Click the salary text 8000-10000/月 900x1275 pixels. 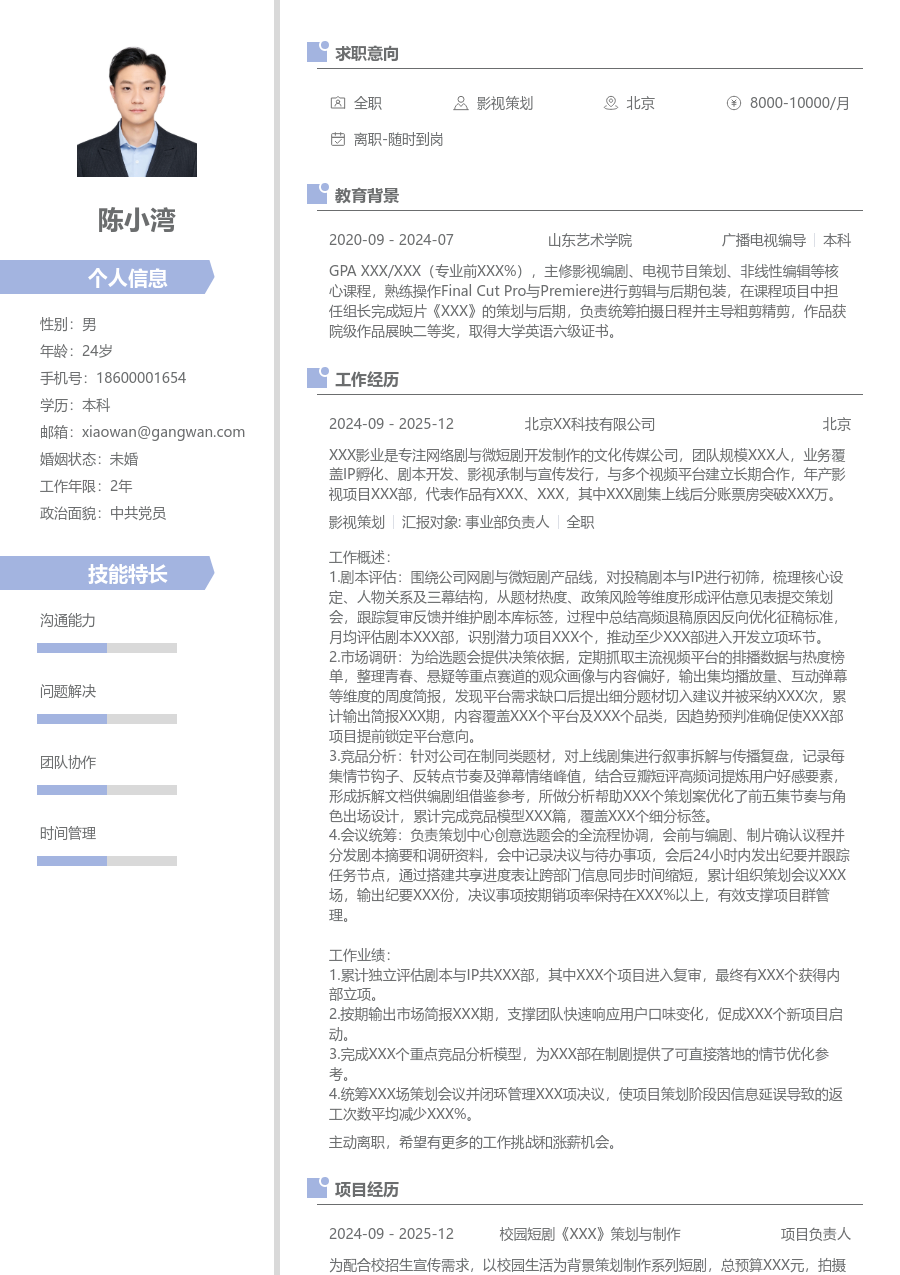800,103
